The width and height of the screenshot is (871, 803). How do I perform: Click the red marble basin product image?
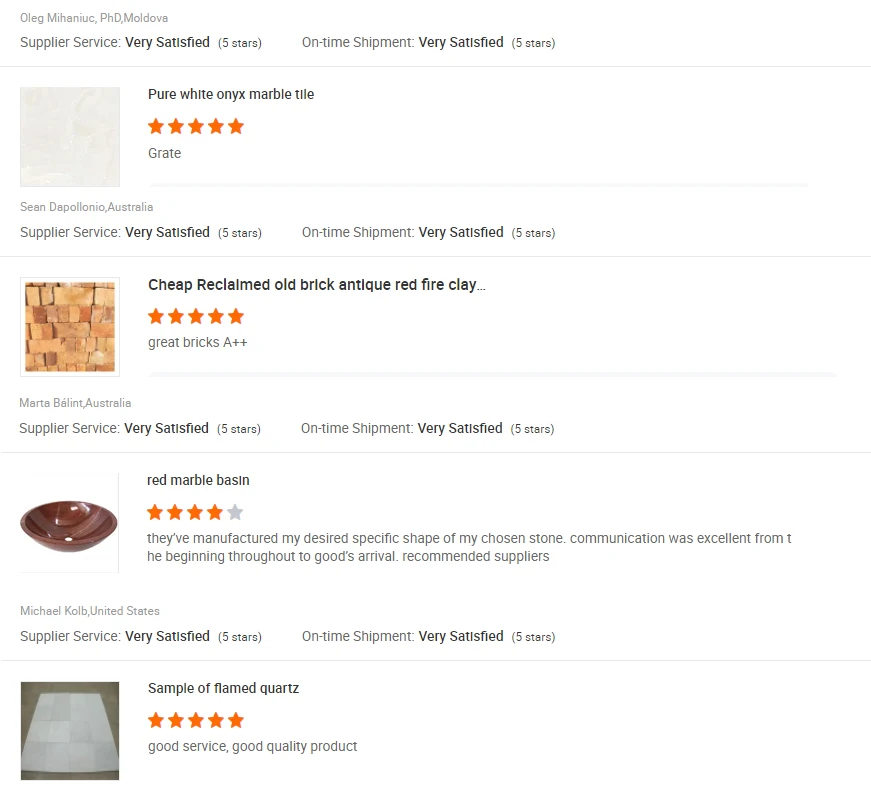(x=69, y=523)
